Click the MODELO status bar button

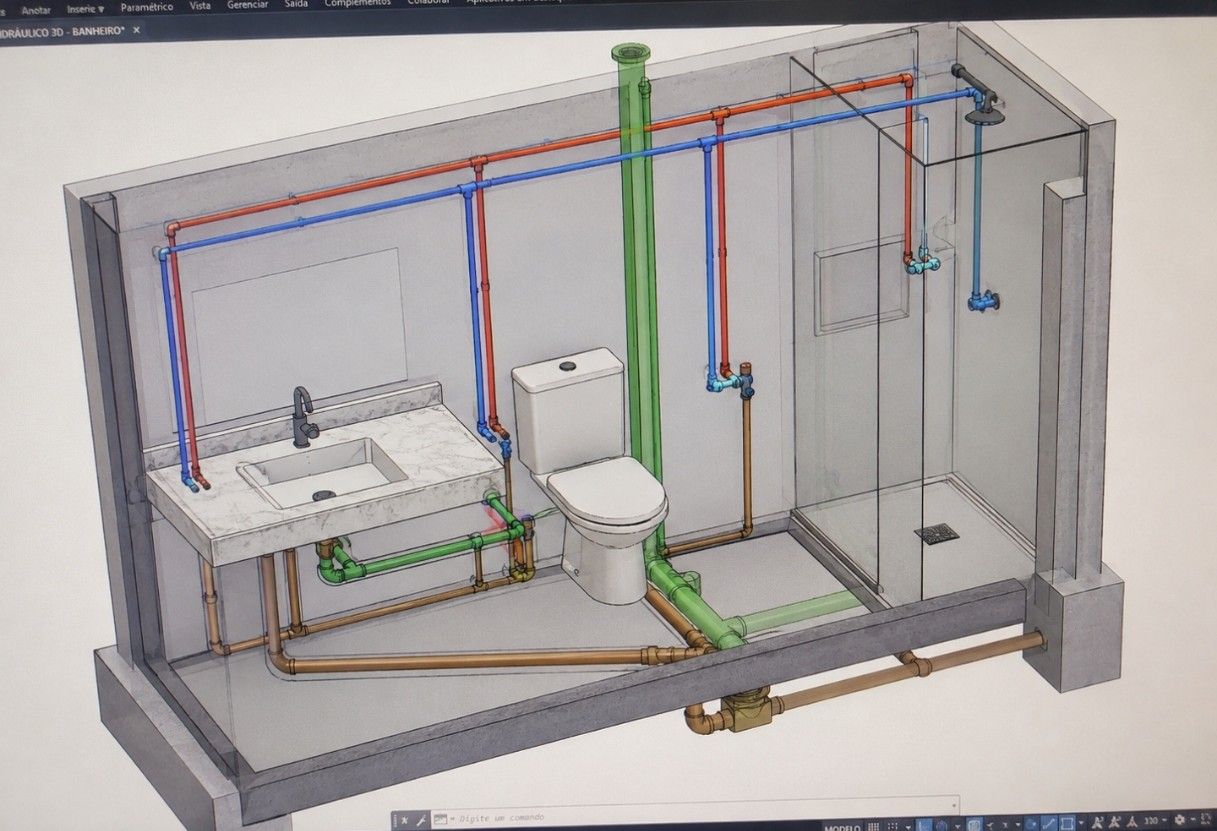point(840,827)
